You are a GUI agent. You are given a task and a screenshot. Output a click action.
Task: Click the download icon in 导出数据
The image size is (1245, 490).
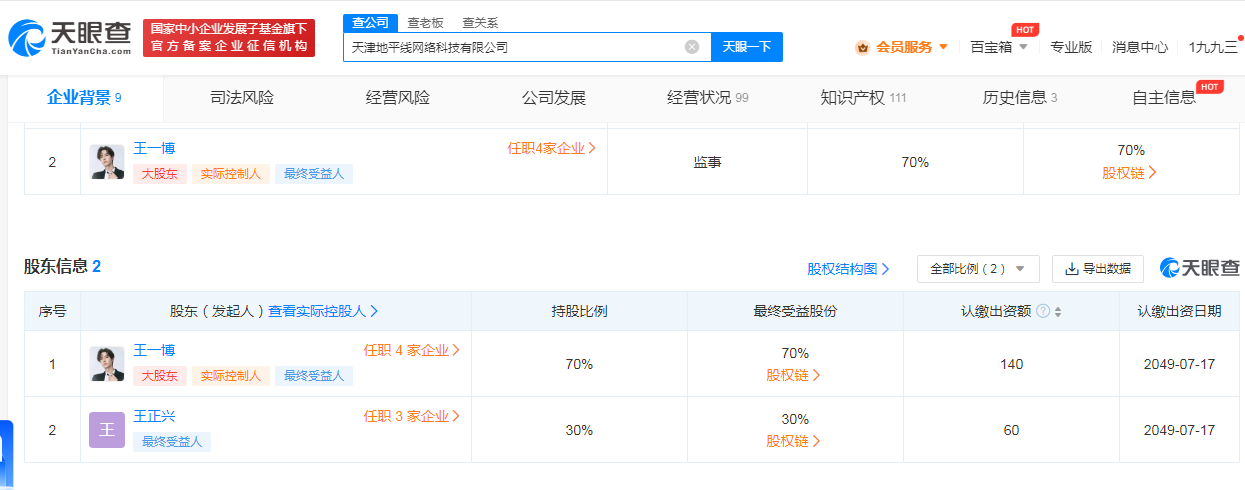1071,269
